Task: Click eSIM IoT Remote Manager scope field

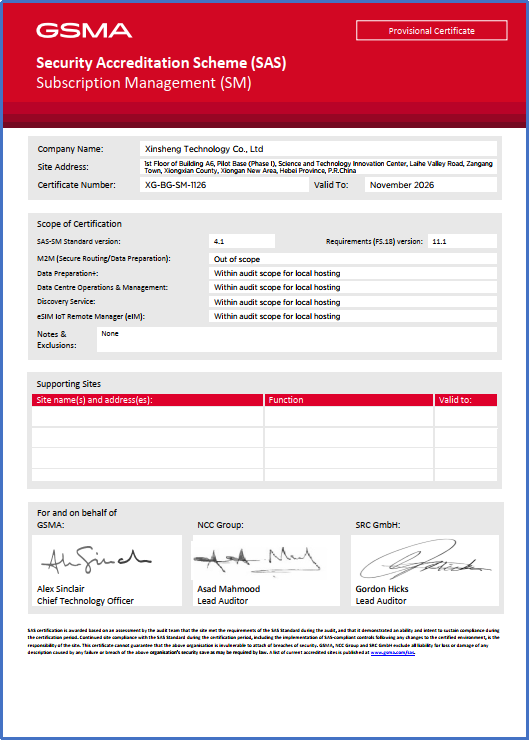Action: click(x=353, y=316)
